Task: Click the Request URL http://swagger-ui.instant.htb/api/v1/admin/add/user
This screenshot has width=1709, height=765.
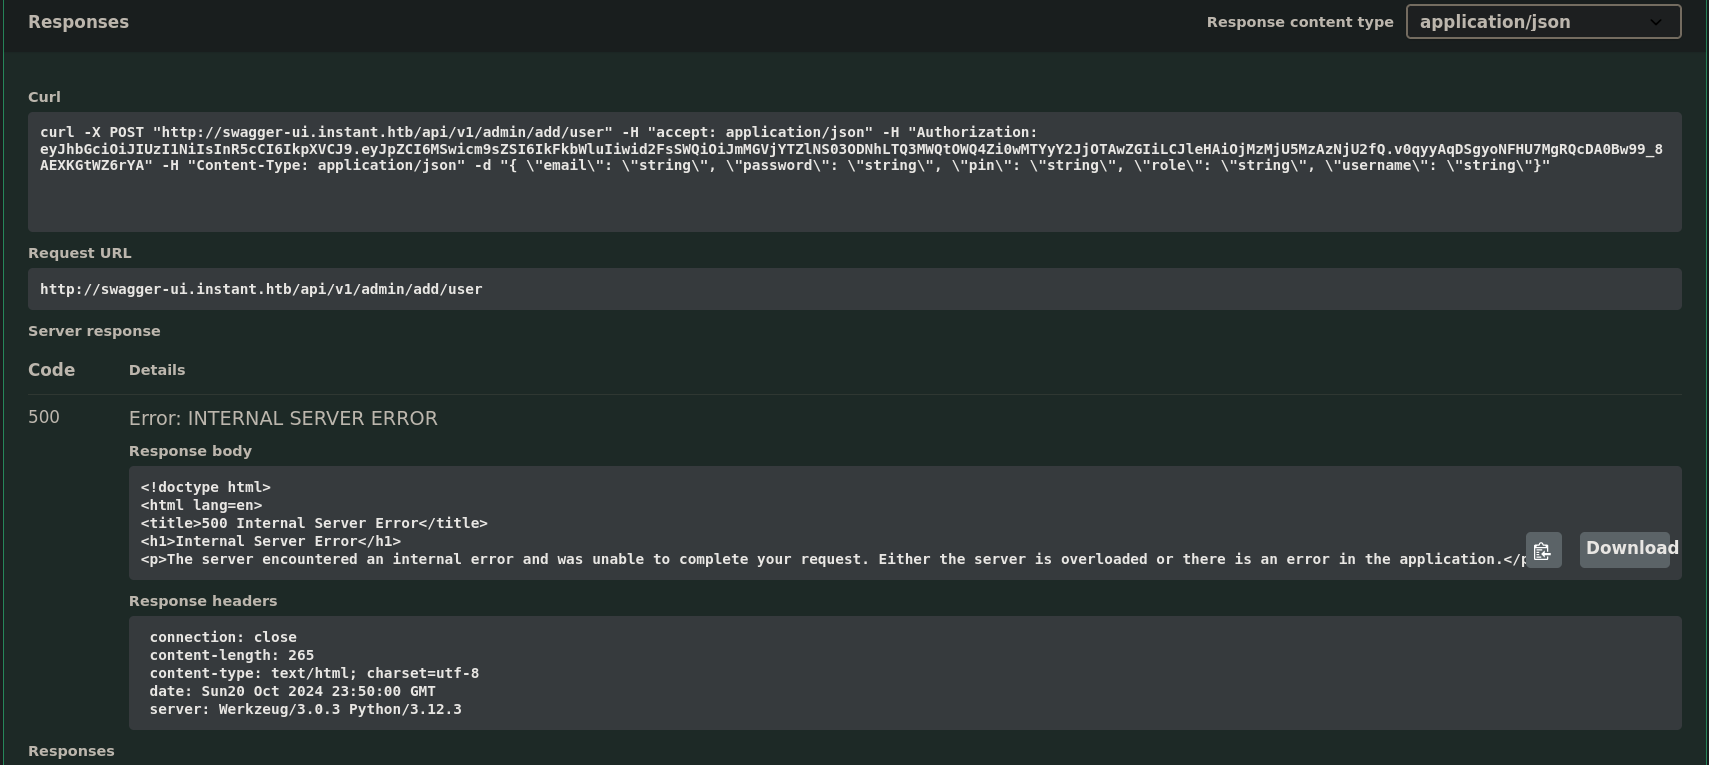Action: 261,289
